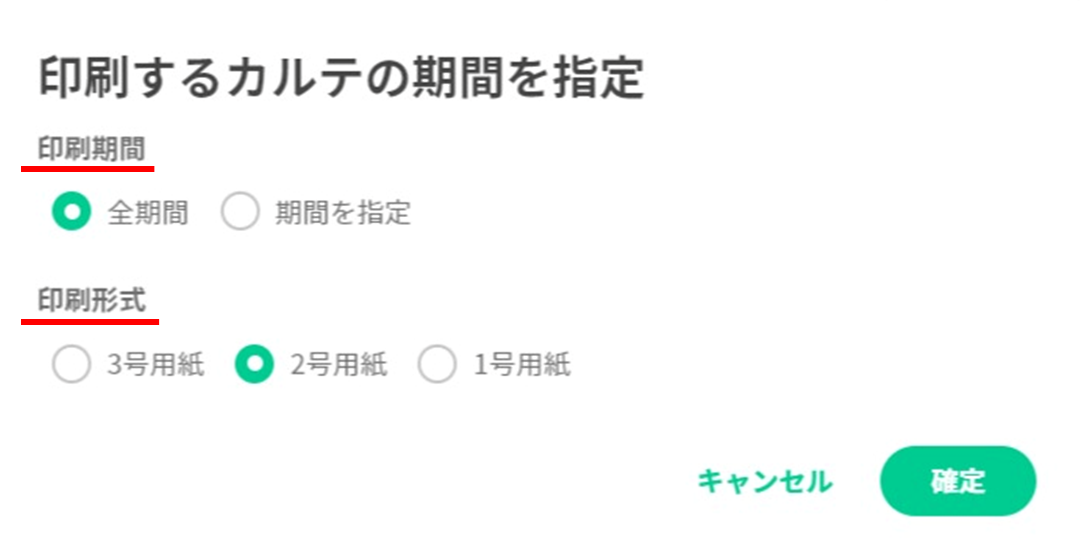1081x560 pixels.
Task: Click the 印刷期間 section heading
Action: tap(91, 150)
